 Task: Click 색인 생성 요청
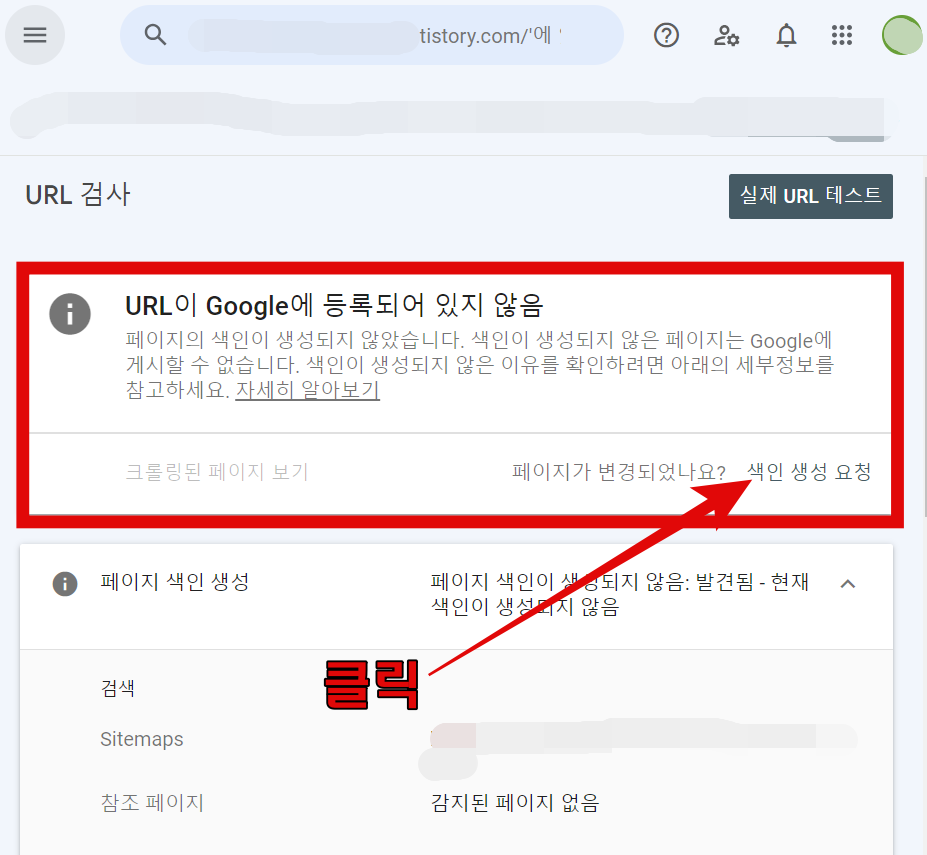click(x=809, y=472)
